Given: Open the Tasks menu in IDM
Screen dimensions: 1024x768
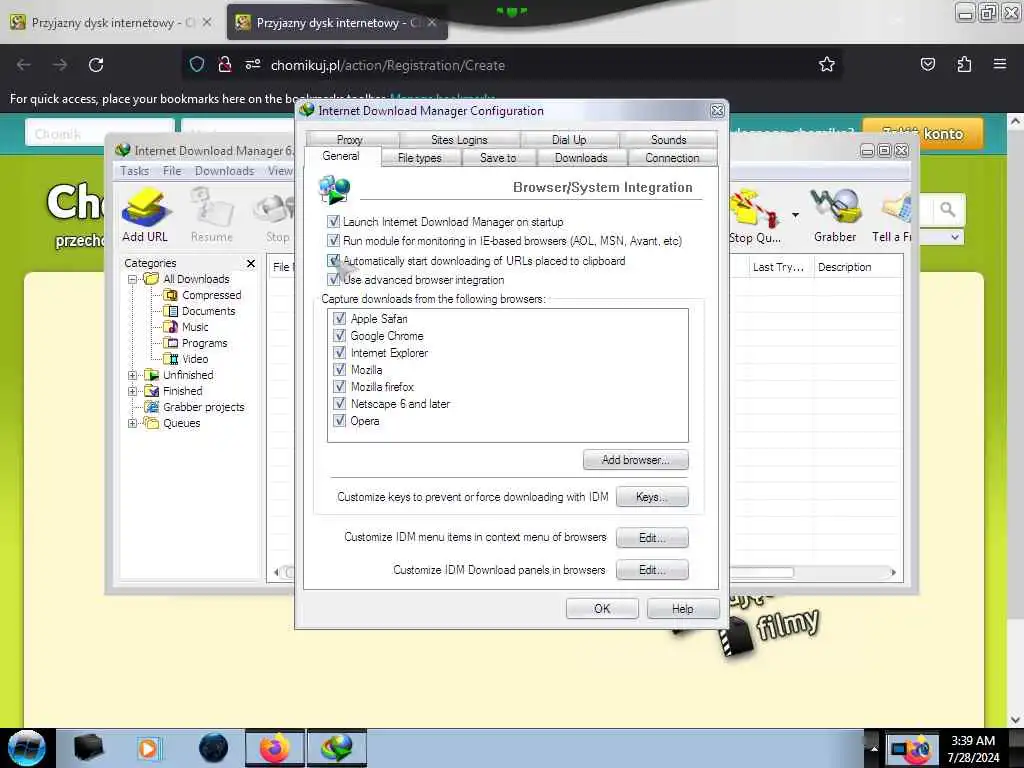Looking at the screenshot, I should [x=135, y=171].
